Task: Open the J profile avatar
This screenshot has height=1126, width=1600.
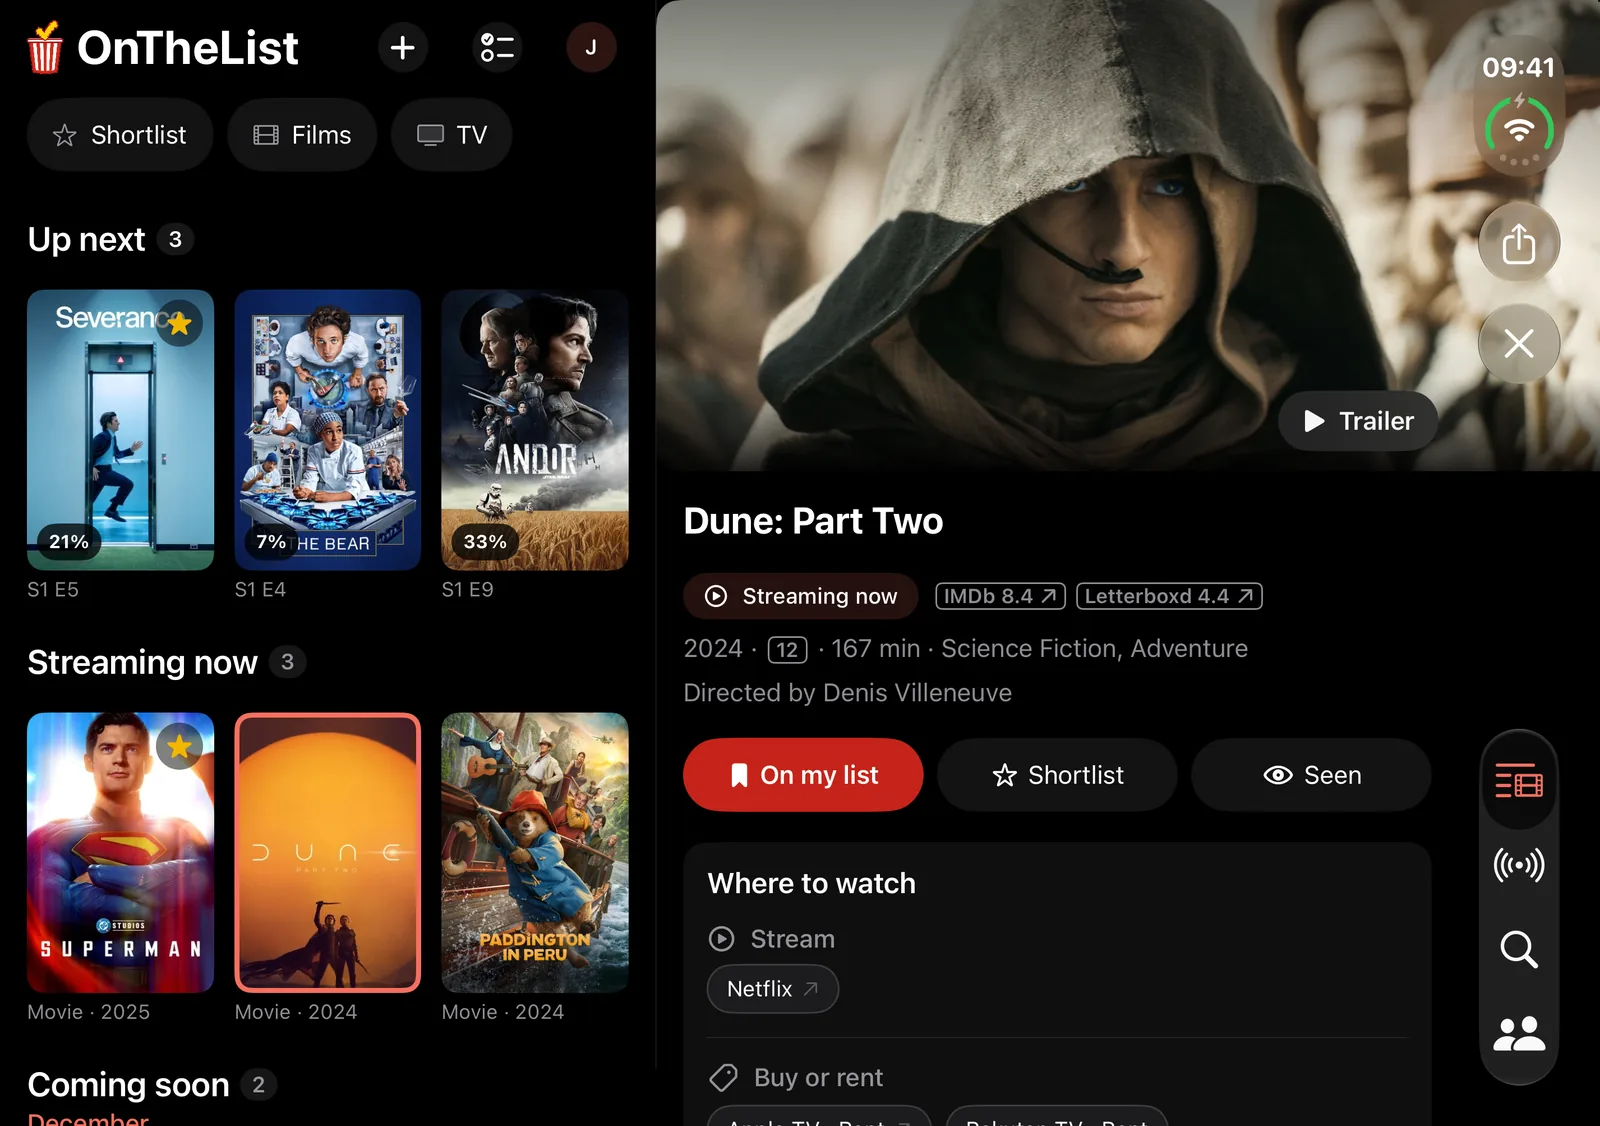Action: (591, 47)
